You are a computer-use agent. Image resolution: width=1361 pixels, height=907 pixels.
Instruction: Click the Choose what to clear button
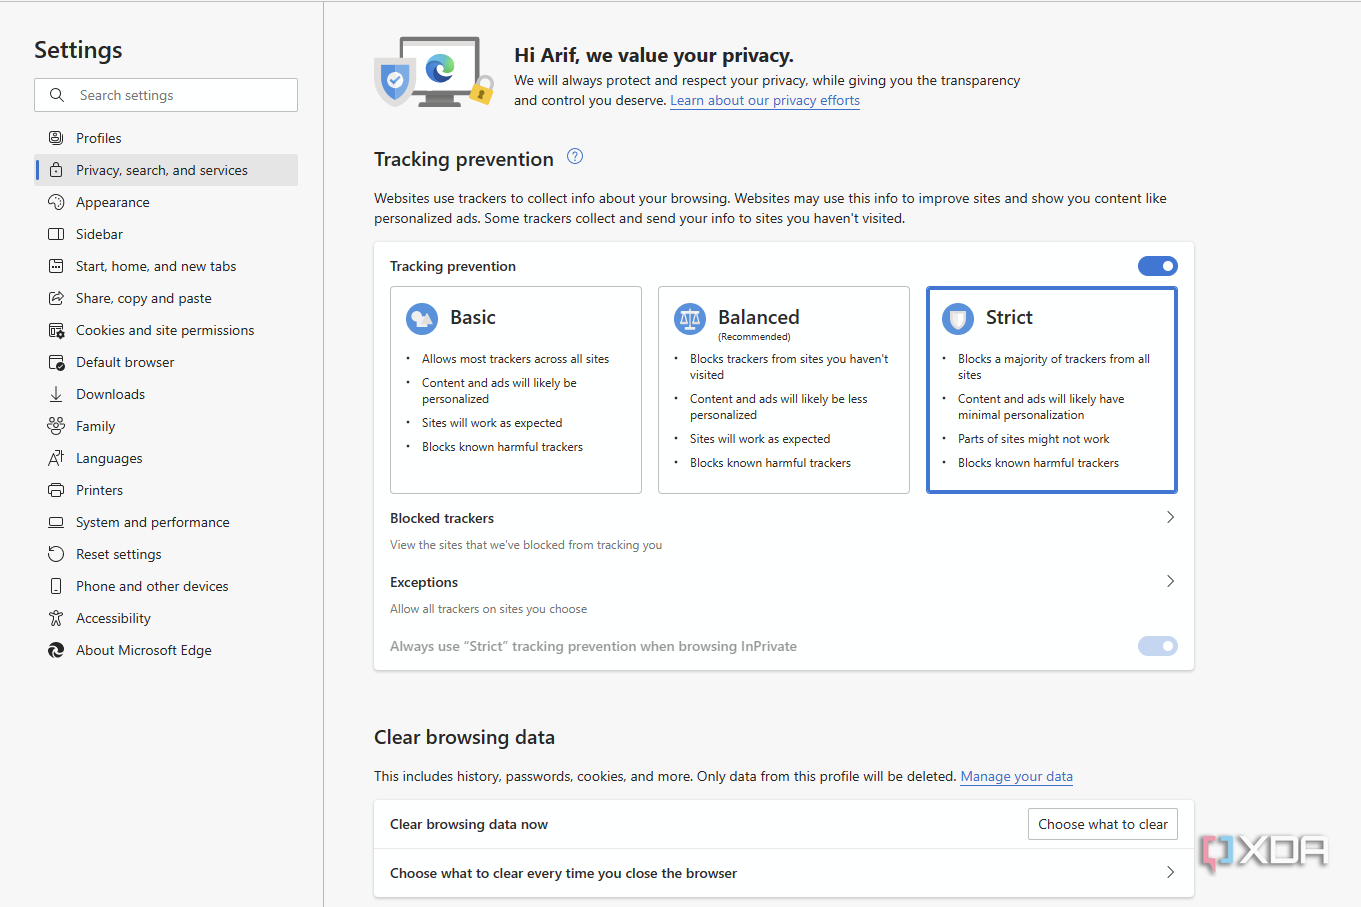[1102, 823]
